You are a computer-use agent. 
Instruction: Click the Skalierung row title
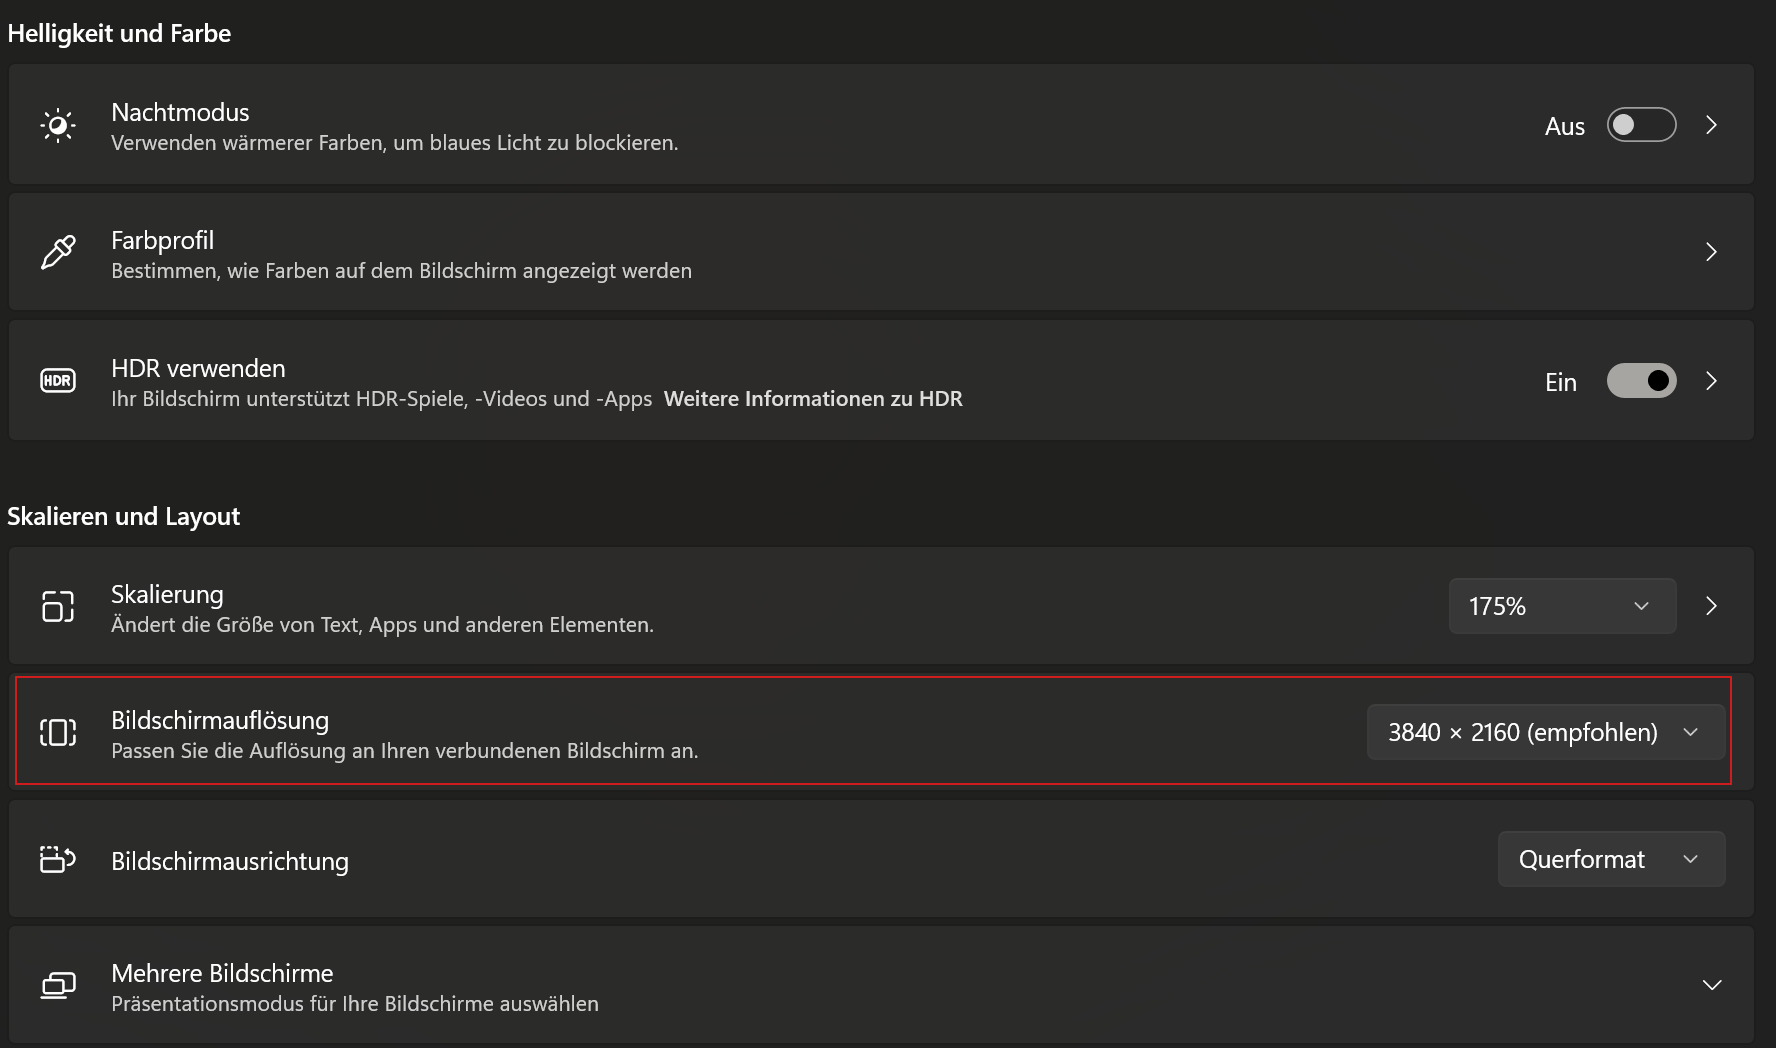coord(167,594)
